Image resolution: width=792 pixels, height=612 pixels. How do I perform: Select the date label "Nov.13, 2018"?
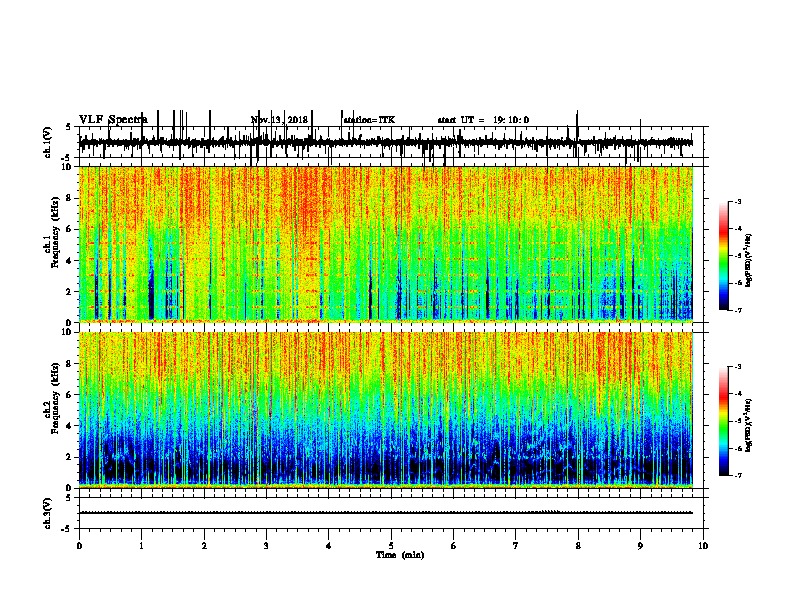click(279, 120)
